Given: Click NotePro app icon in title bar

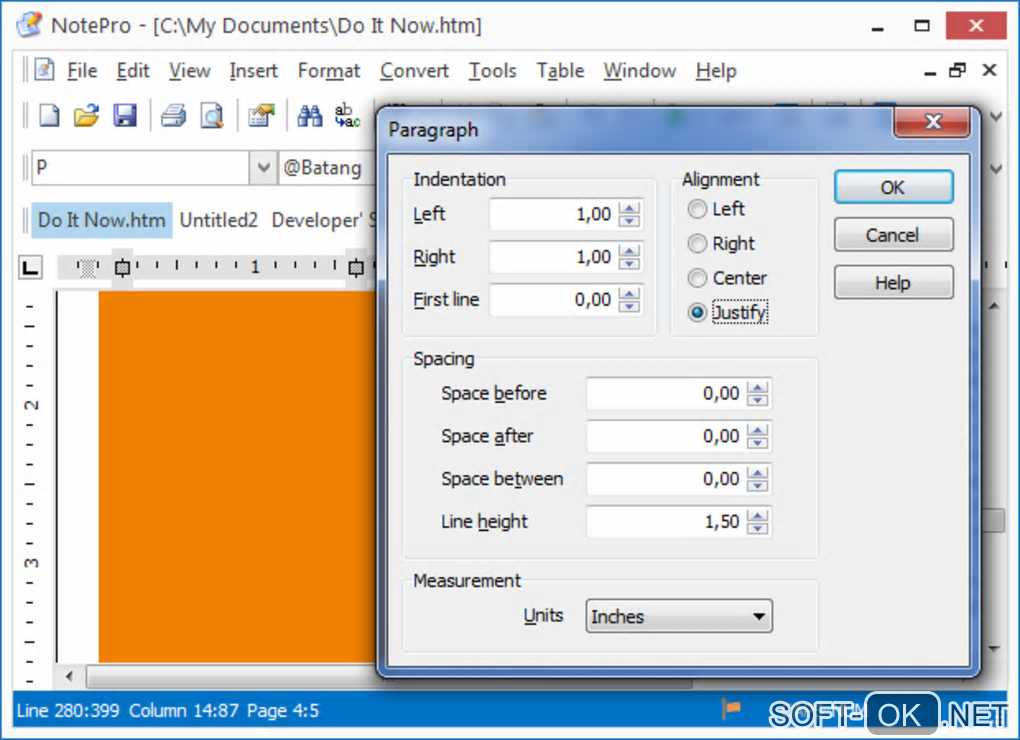Looking at the screenshot, I should (29, 25).
